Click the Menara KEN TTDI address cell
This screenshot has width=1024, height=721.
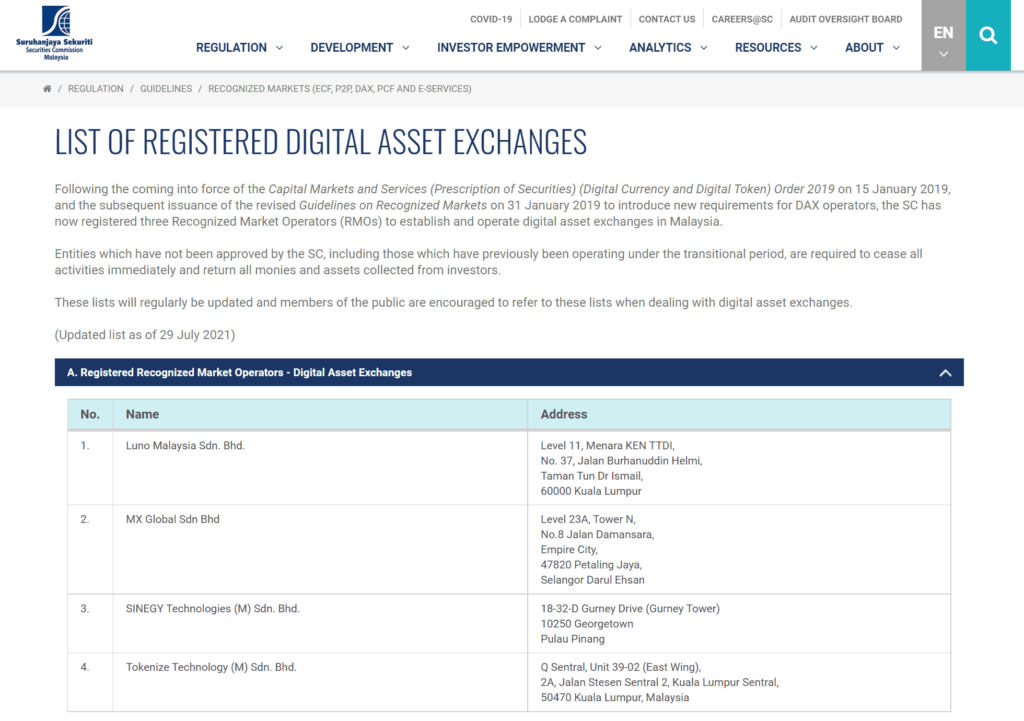pyautogui.click(x=739, y=468)
